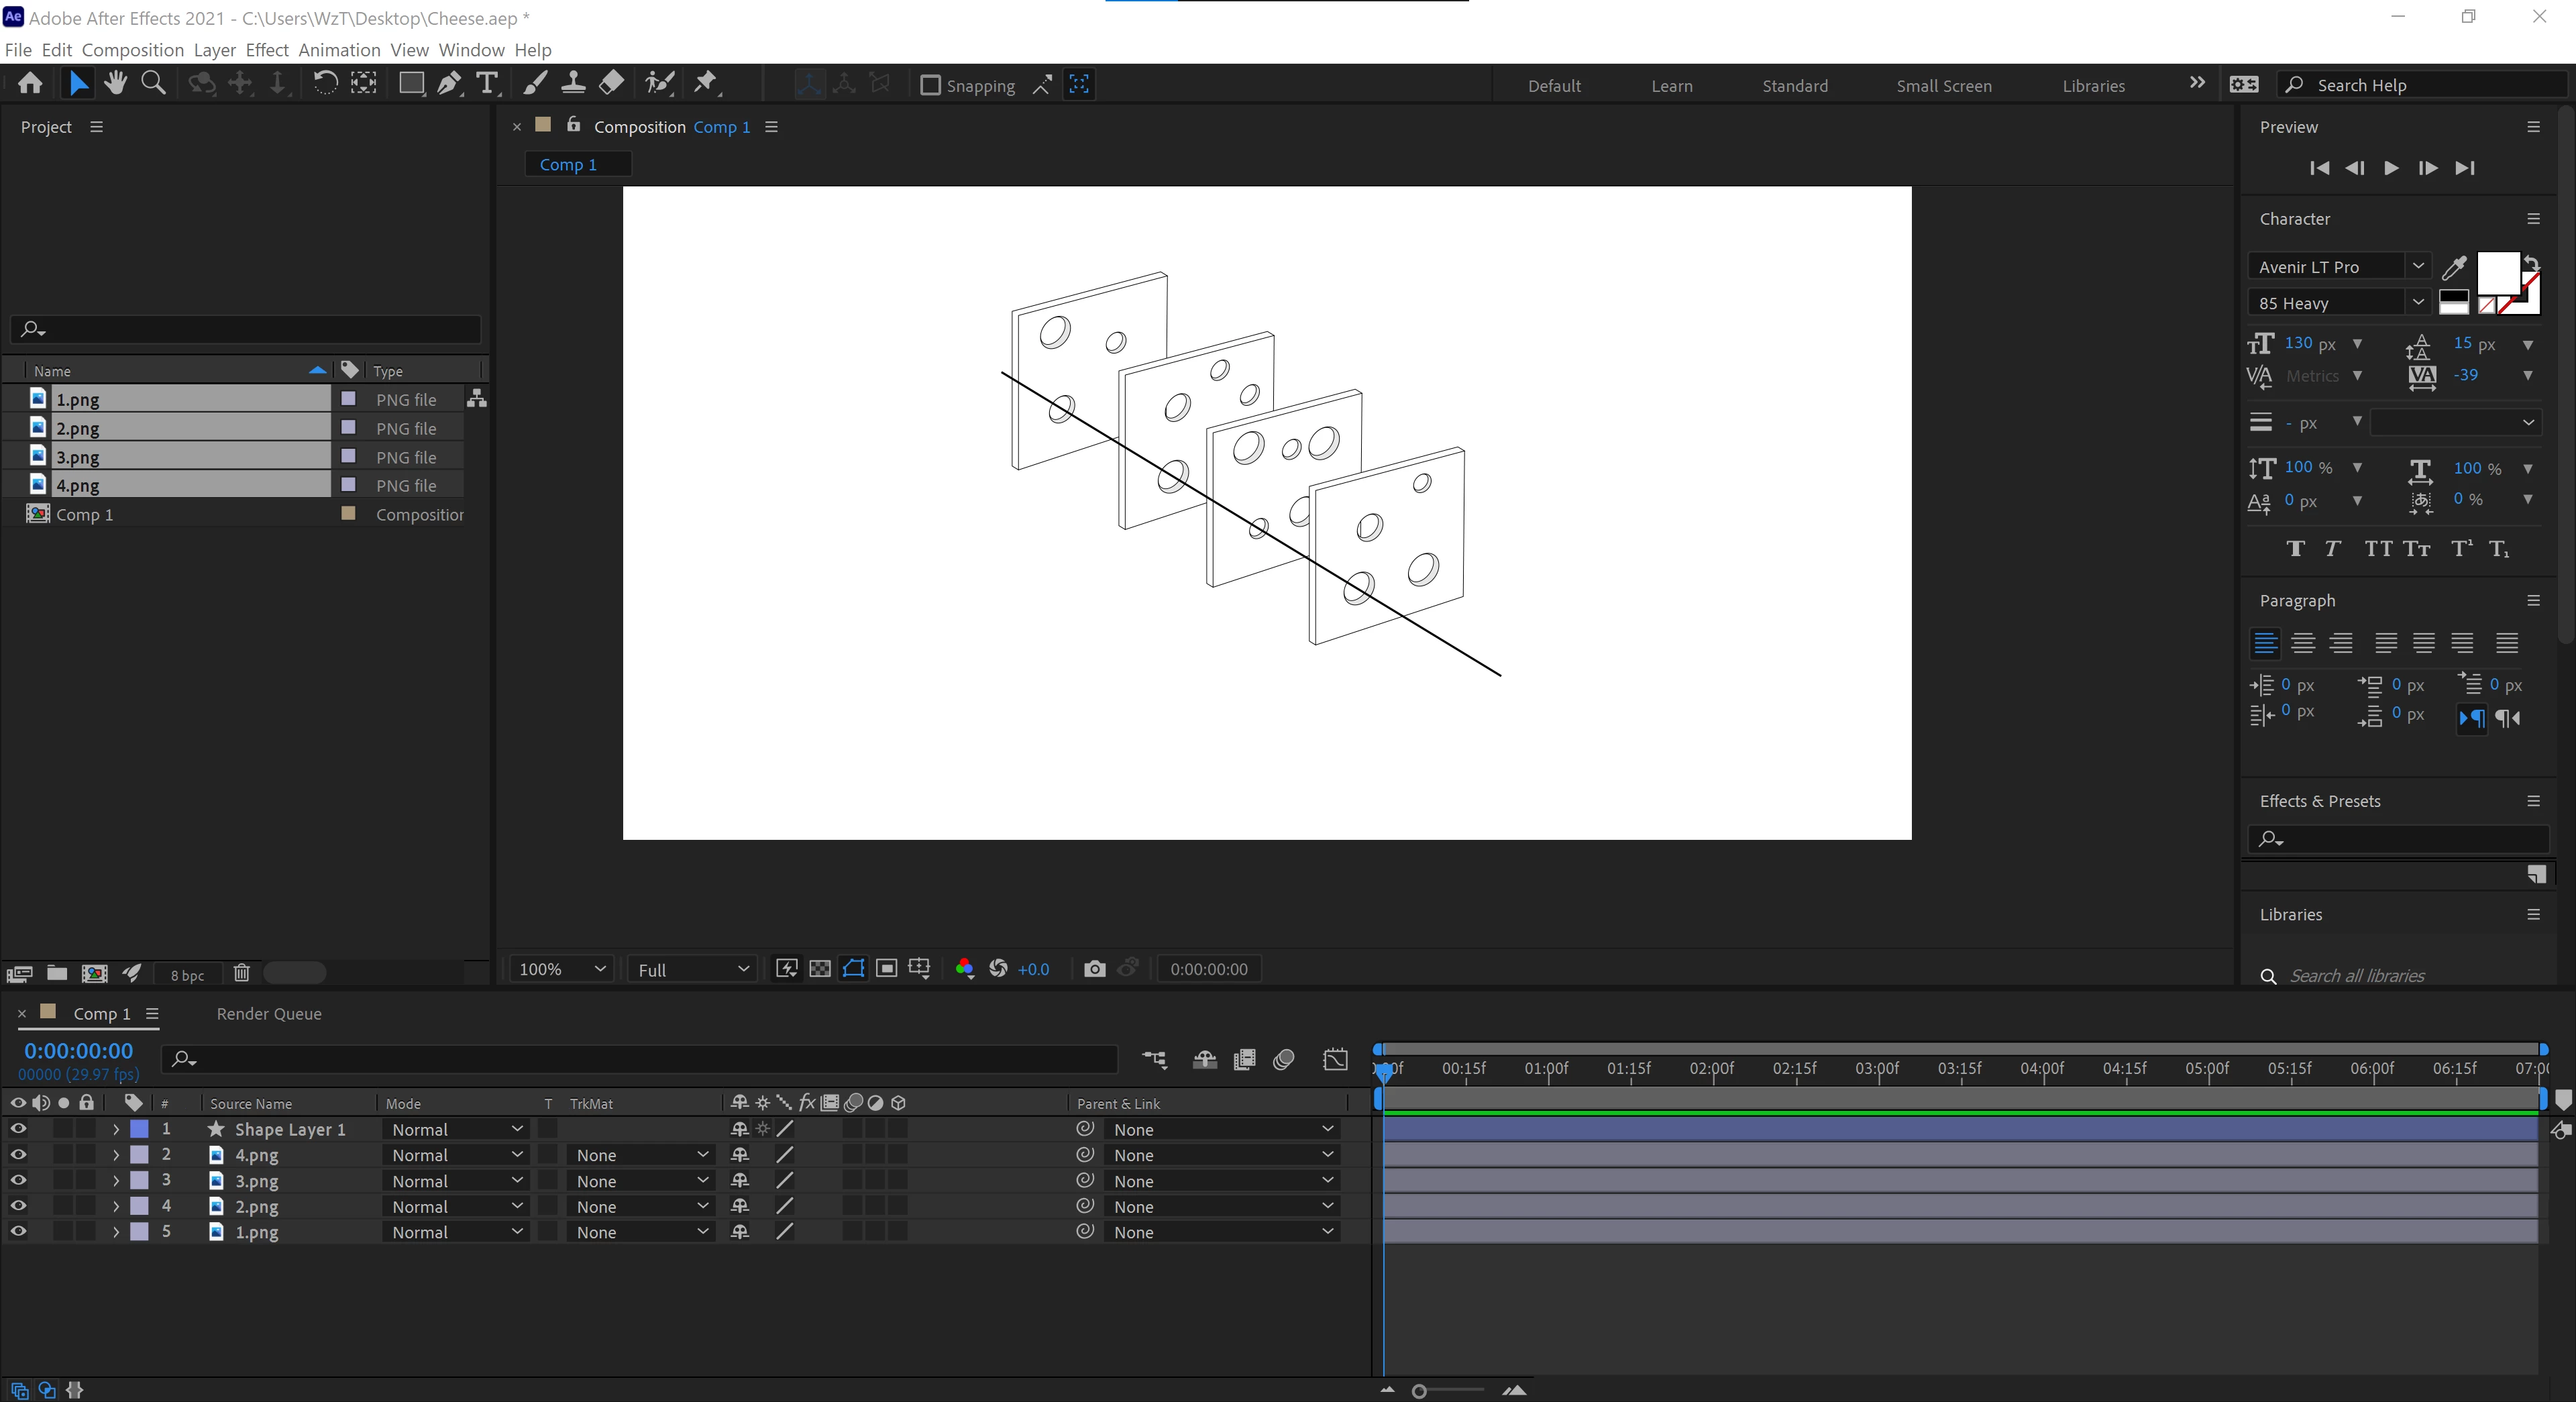Switch to the Standard workspace
The image size is (2576, 1402).
point(1794,86)
